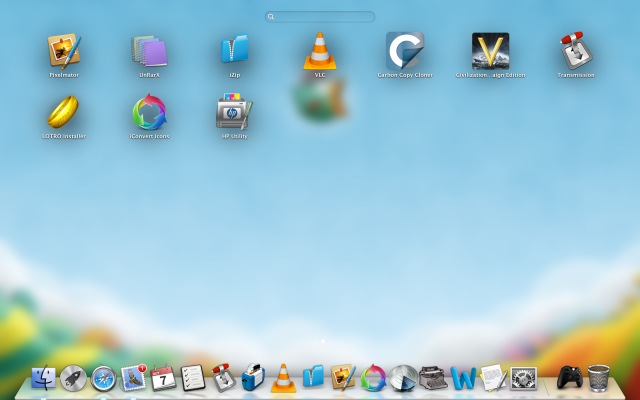
Task: Open Mail with one unread badge
Action: coord(133,378)
